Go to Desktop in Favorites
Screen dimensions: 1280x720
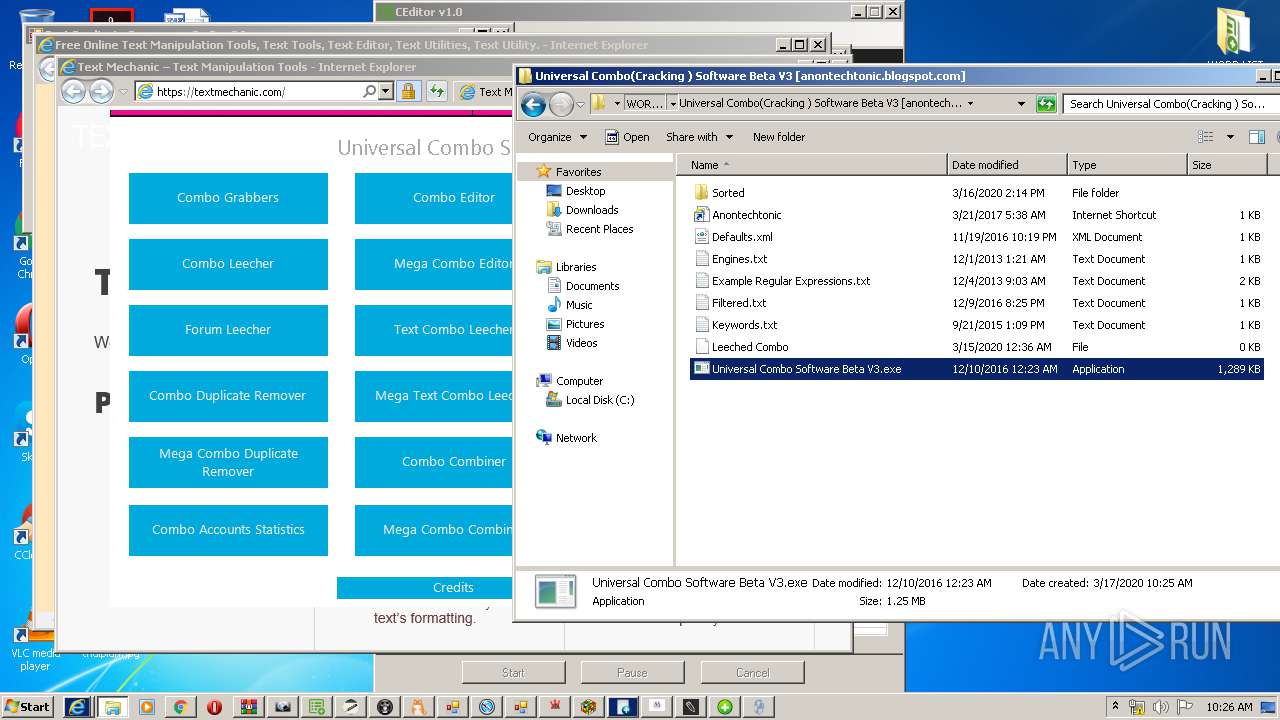[585, 191]
